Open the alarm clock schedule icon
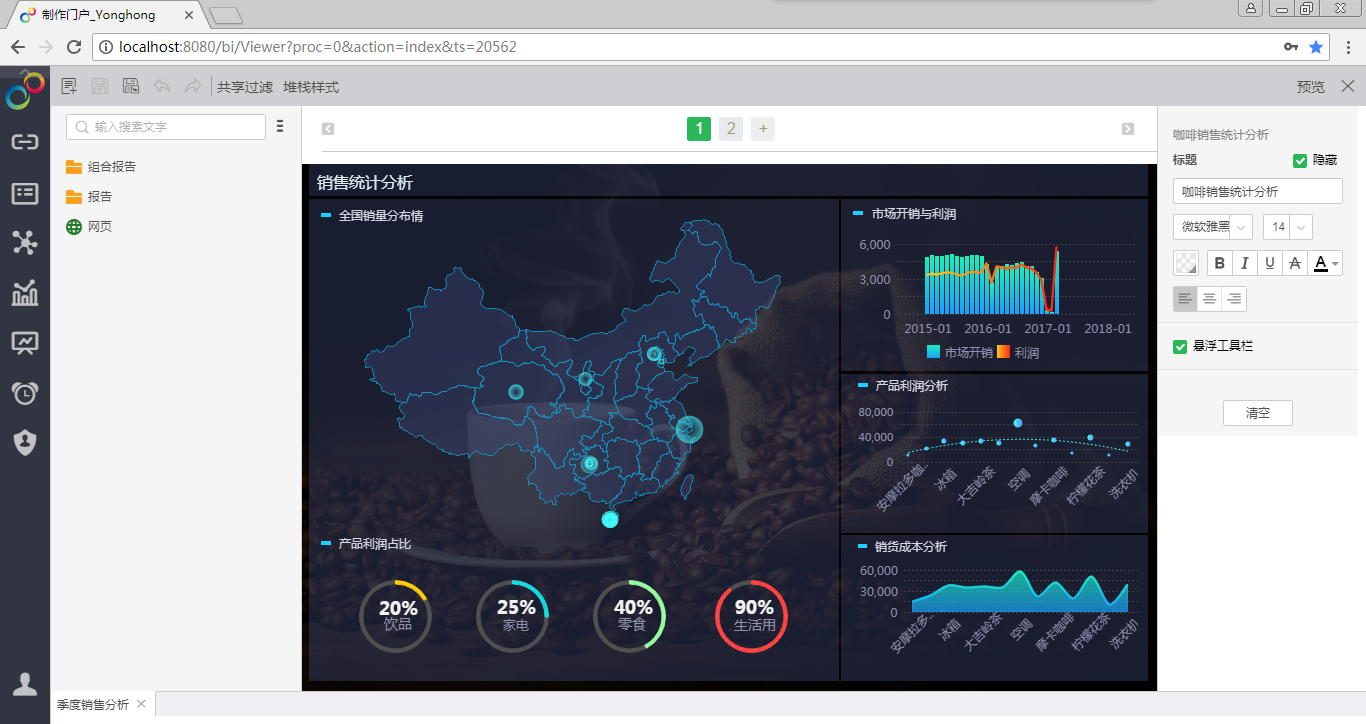This screenshot has width=1366, height=724. (x=25, y=393)
